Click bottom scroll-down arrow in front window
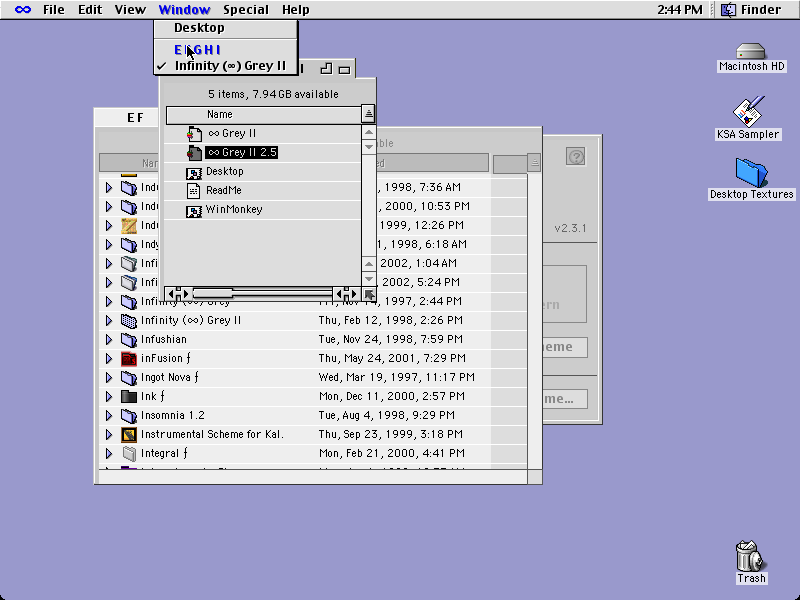 click(x=368, y=279)
